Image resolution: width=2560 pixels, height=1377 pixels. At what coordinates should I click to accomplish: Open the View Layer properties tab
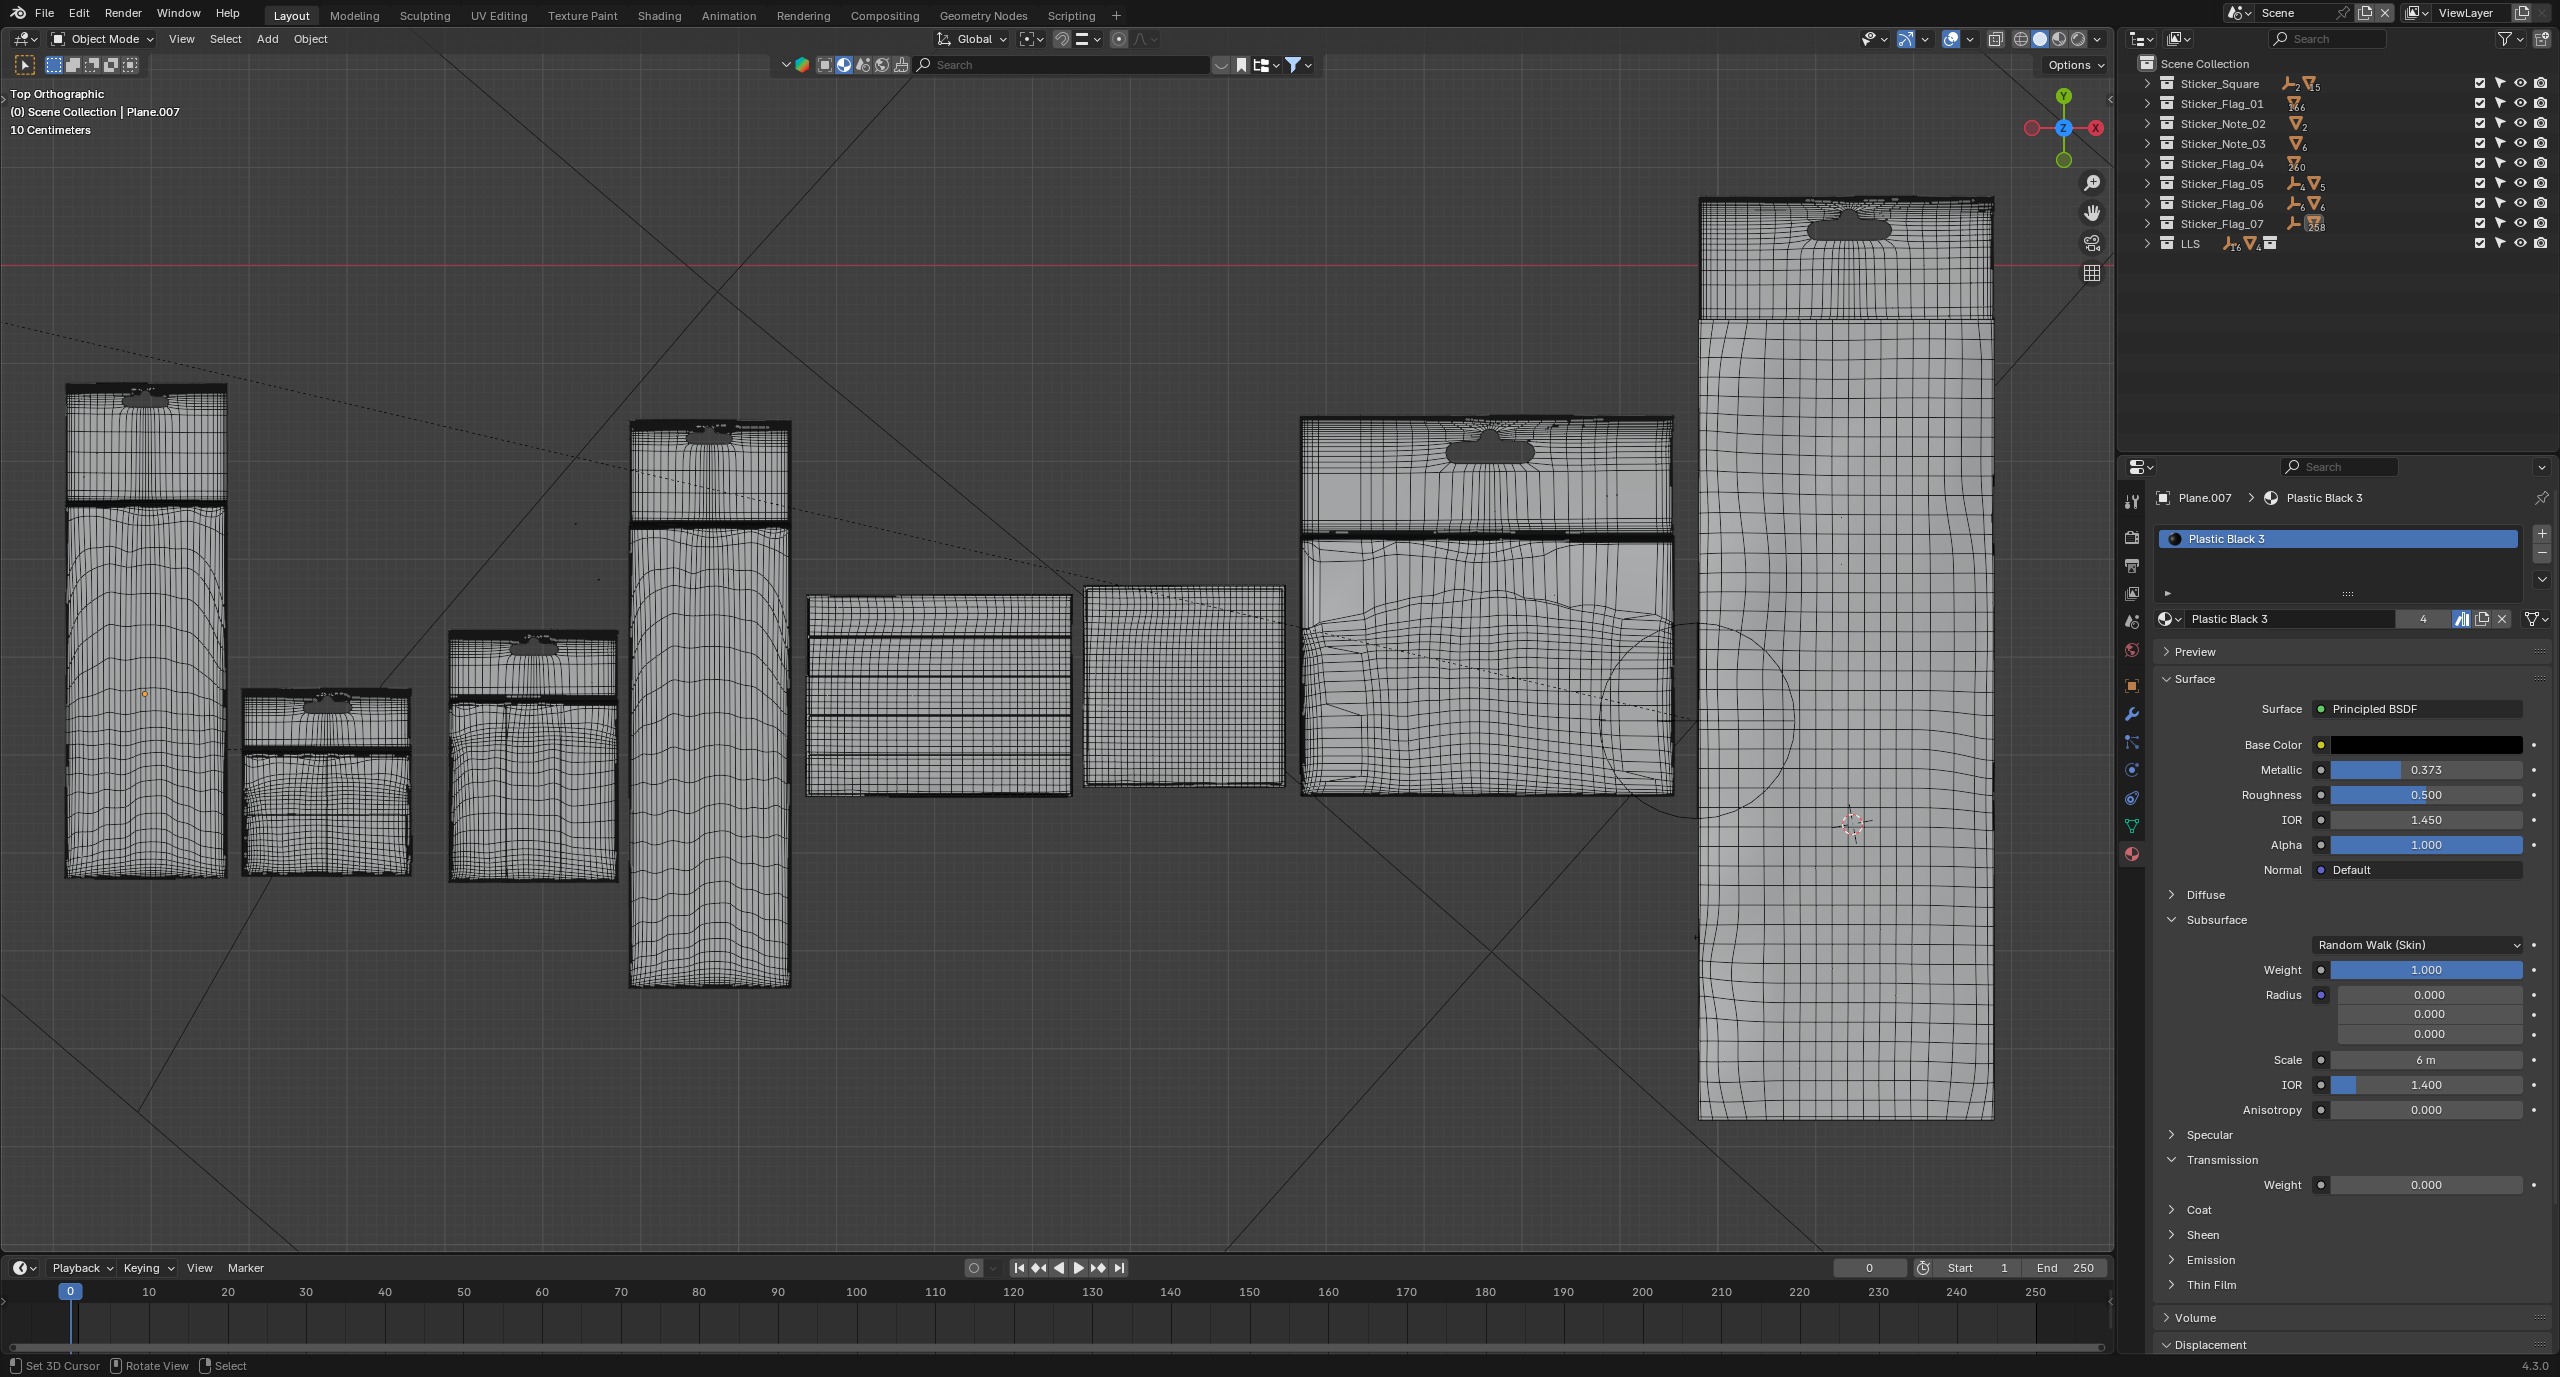2131,594
